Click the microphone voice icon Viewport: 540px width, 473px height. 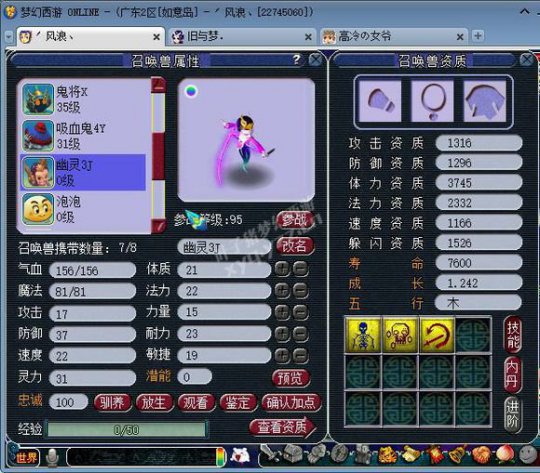(x=52, y=457)
